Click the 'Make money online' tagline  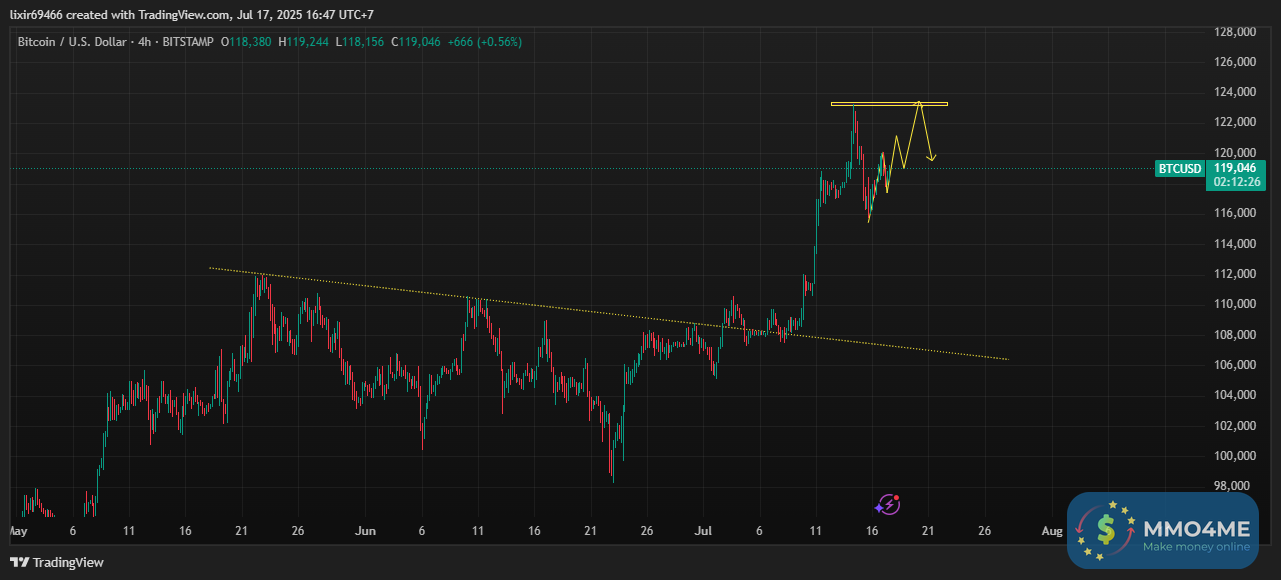[1196, 547]
